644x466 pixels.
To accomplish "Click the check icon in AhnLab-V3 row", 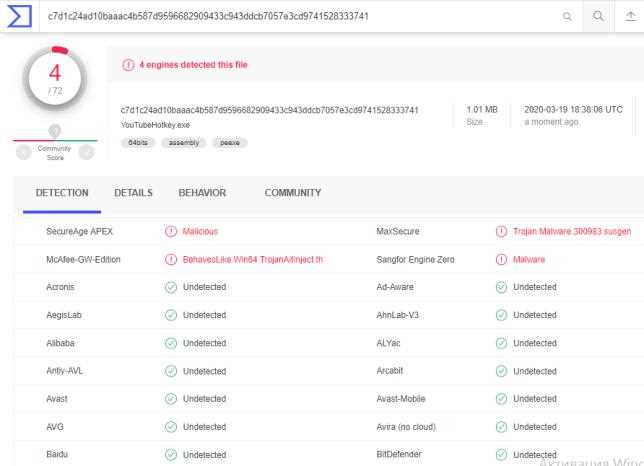I will pyautogui.click(x=501, y=315).
